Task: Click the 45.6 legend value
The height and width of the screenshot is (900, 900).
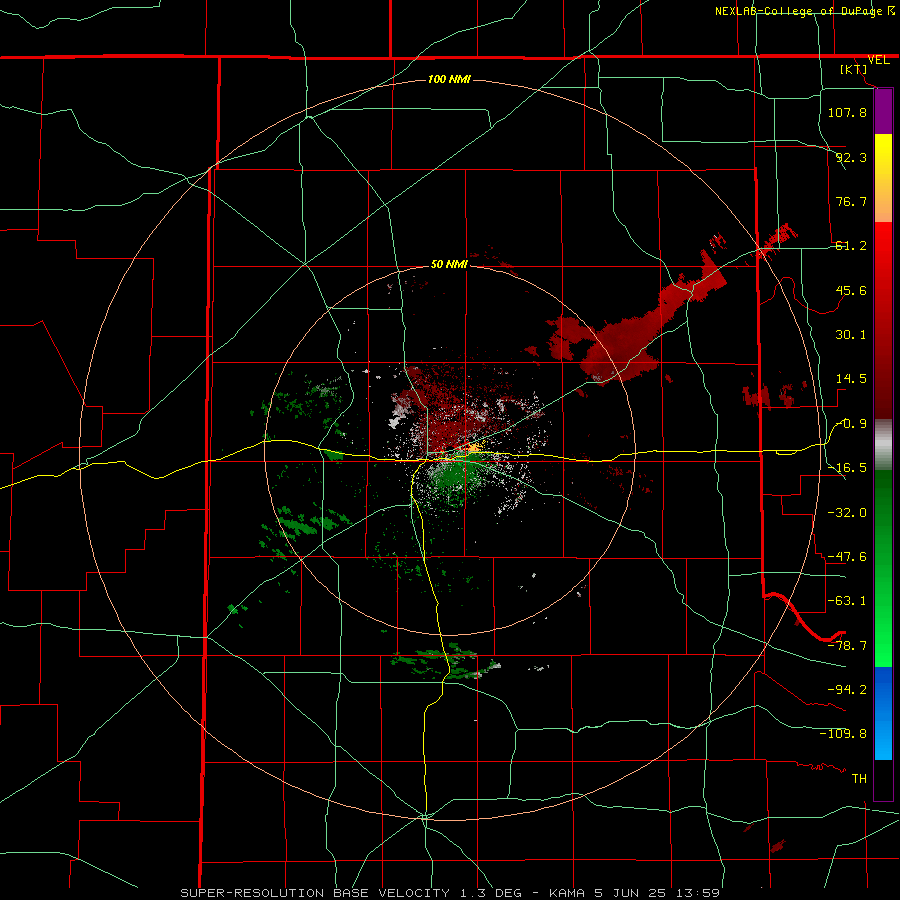Action: pos(851,290)
